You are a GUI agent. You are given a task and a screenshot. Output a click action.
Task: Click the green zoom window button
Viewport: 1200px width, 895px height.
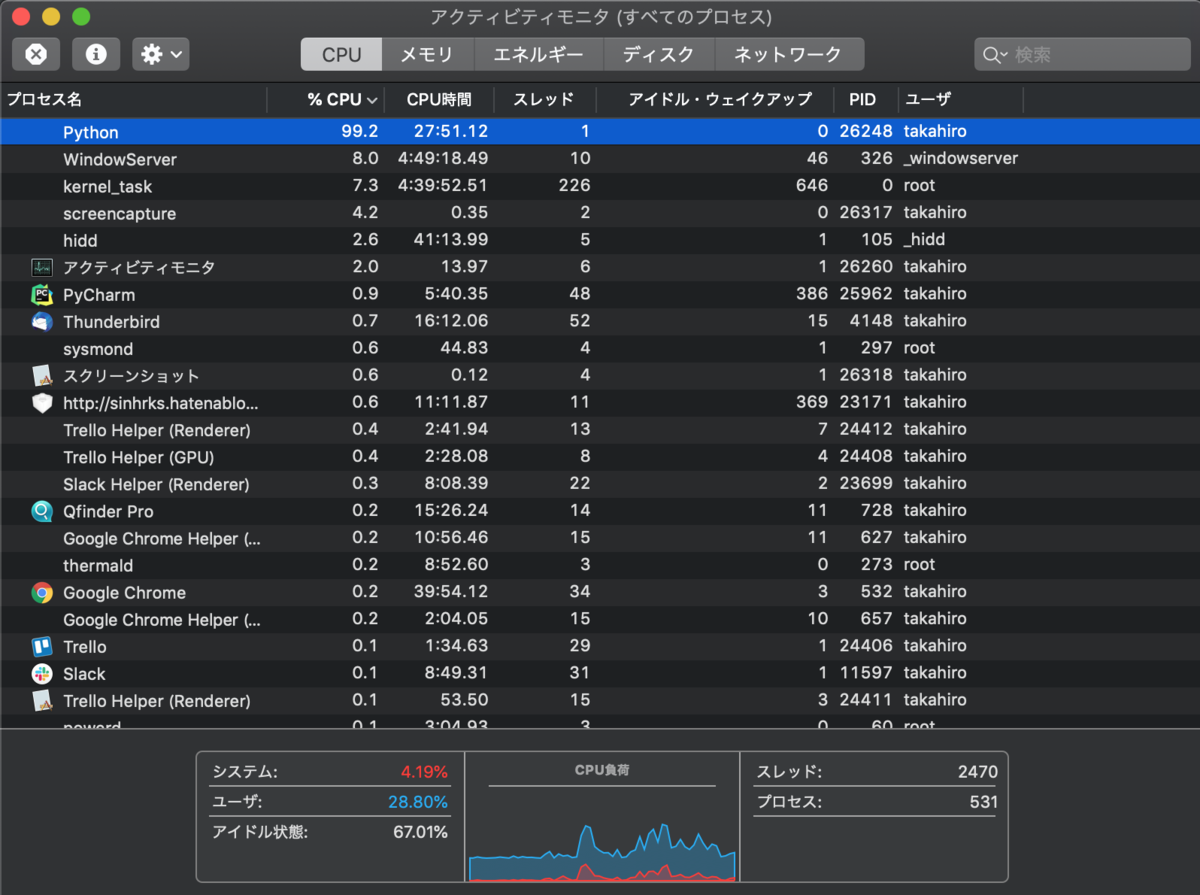pyautogui.click(x=81, y=16)
